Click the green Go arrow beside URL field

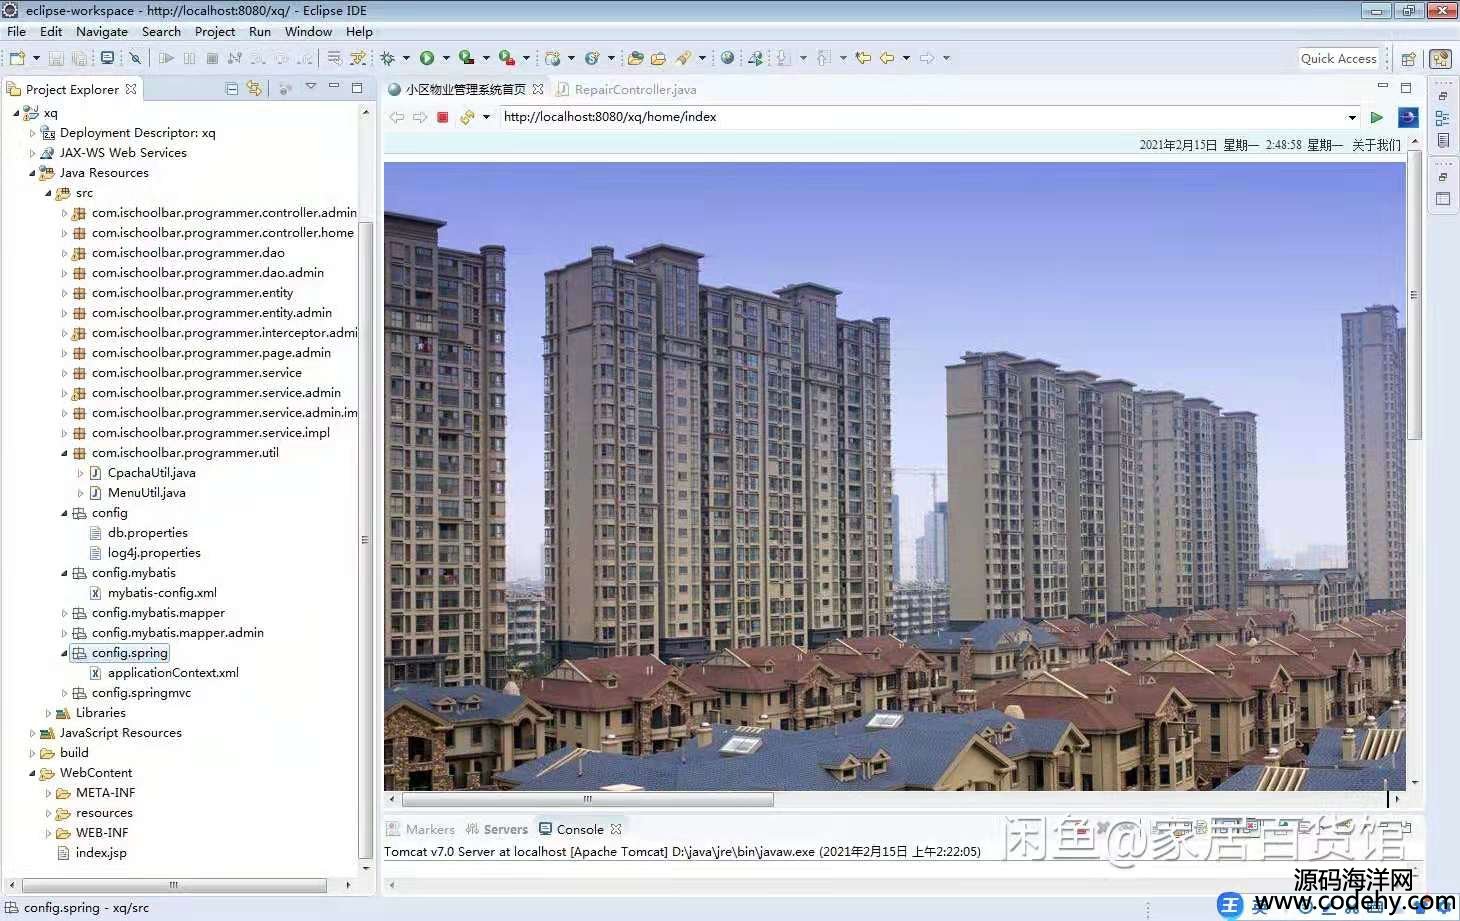[x=1377, y=117]
